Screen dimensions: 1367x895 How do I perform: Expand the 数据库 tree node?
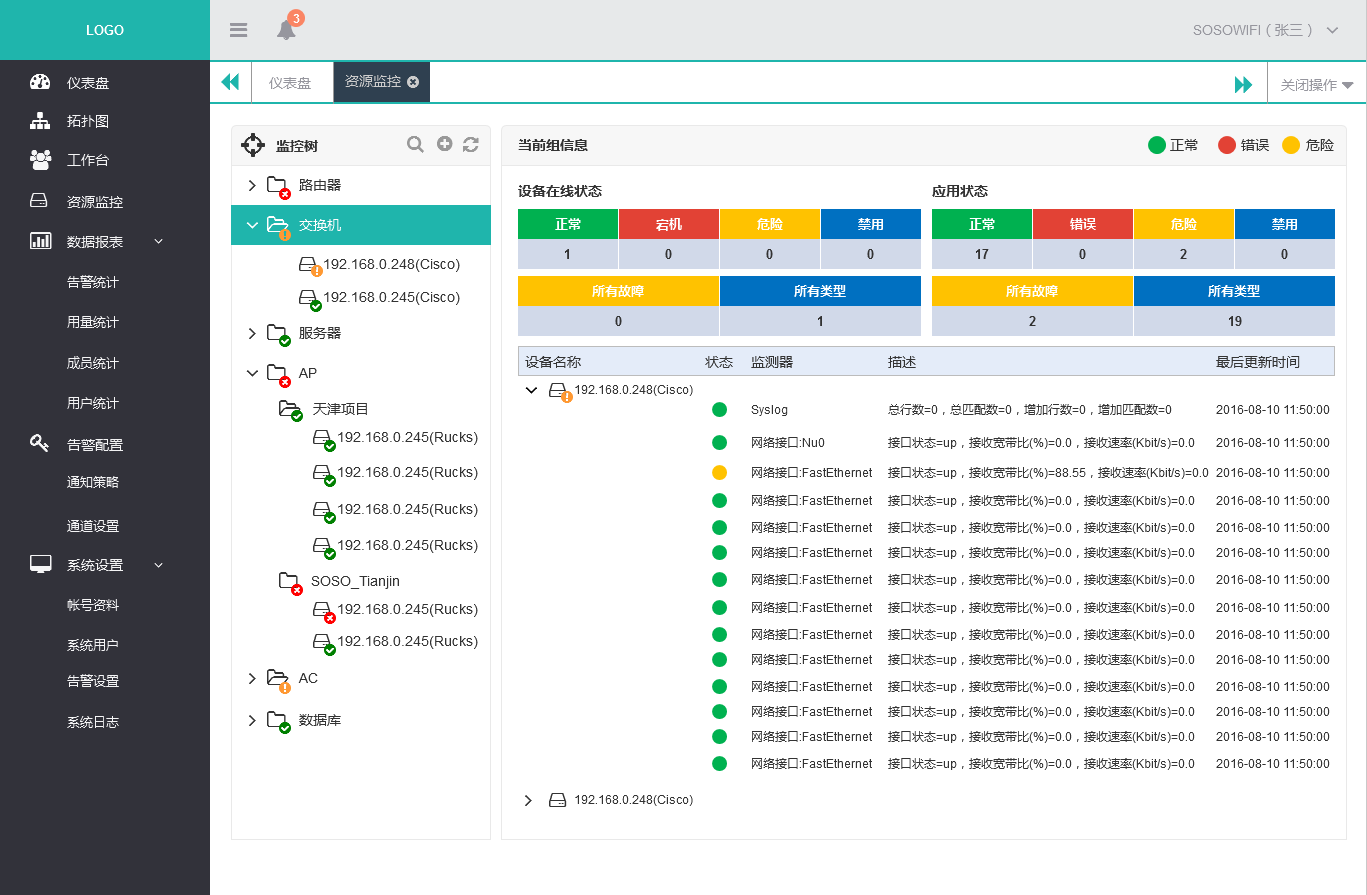(x=252, y=720)
